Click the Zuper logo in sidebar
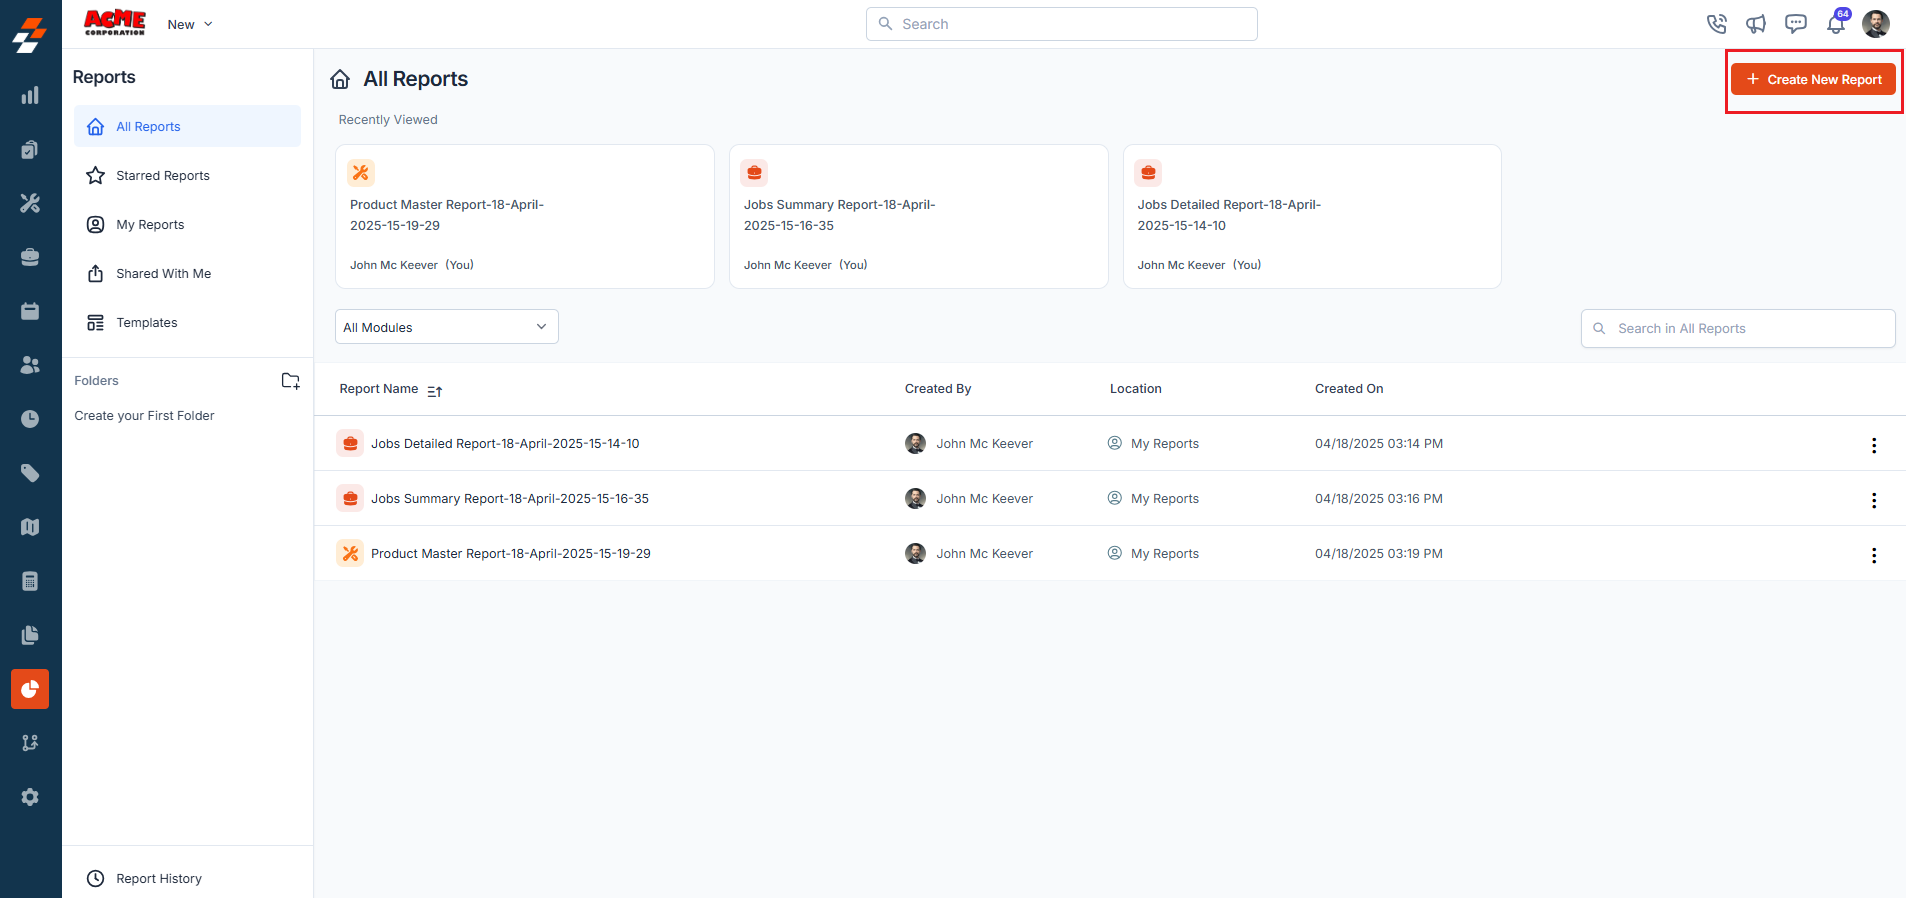Image resolution: width=1906 pixels, height=898 pixels. [30, 35]
